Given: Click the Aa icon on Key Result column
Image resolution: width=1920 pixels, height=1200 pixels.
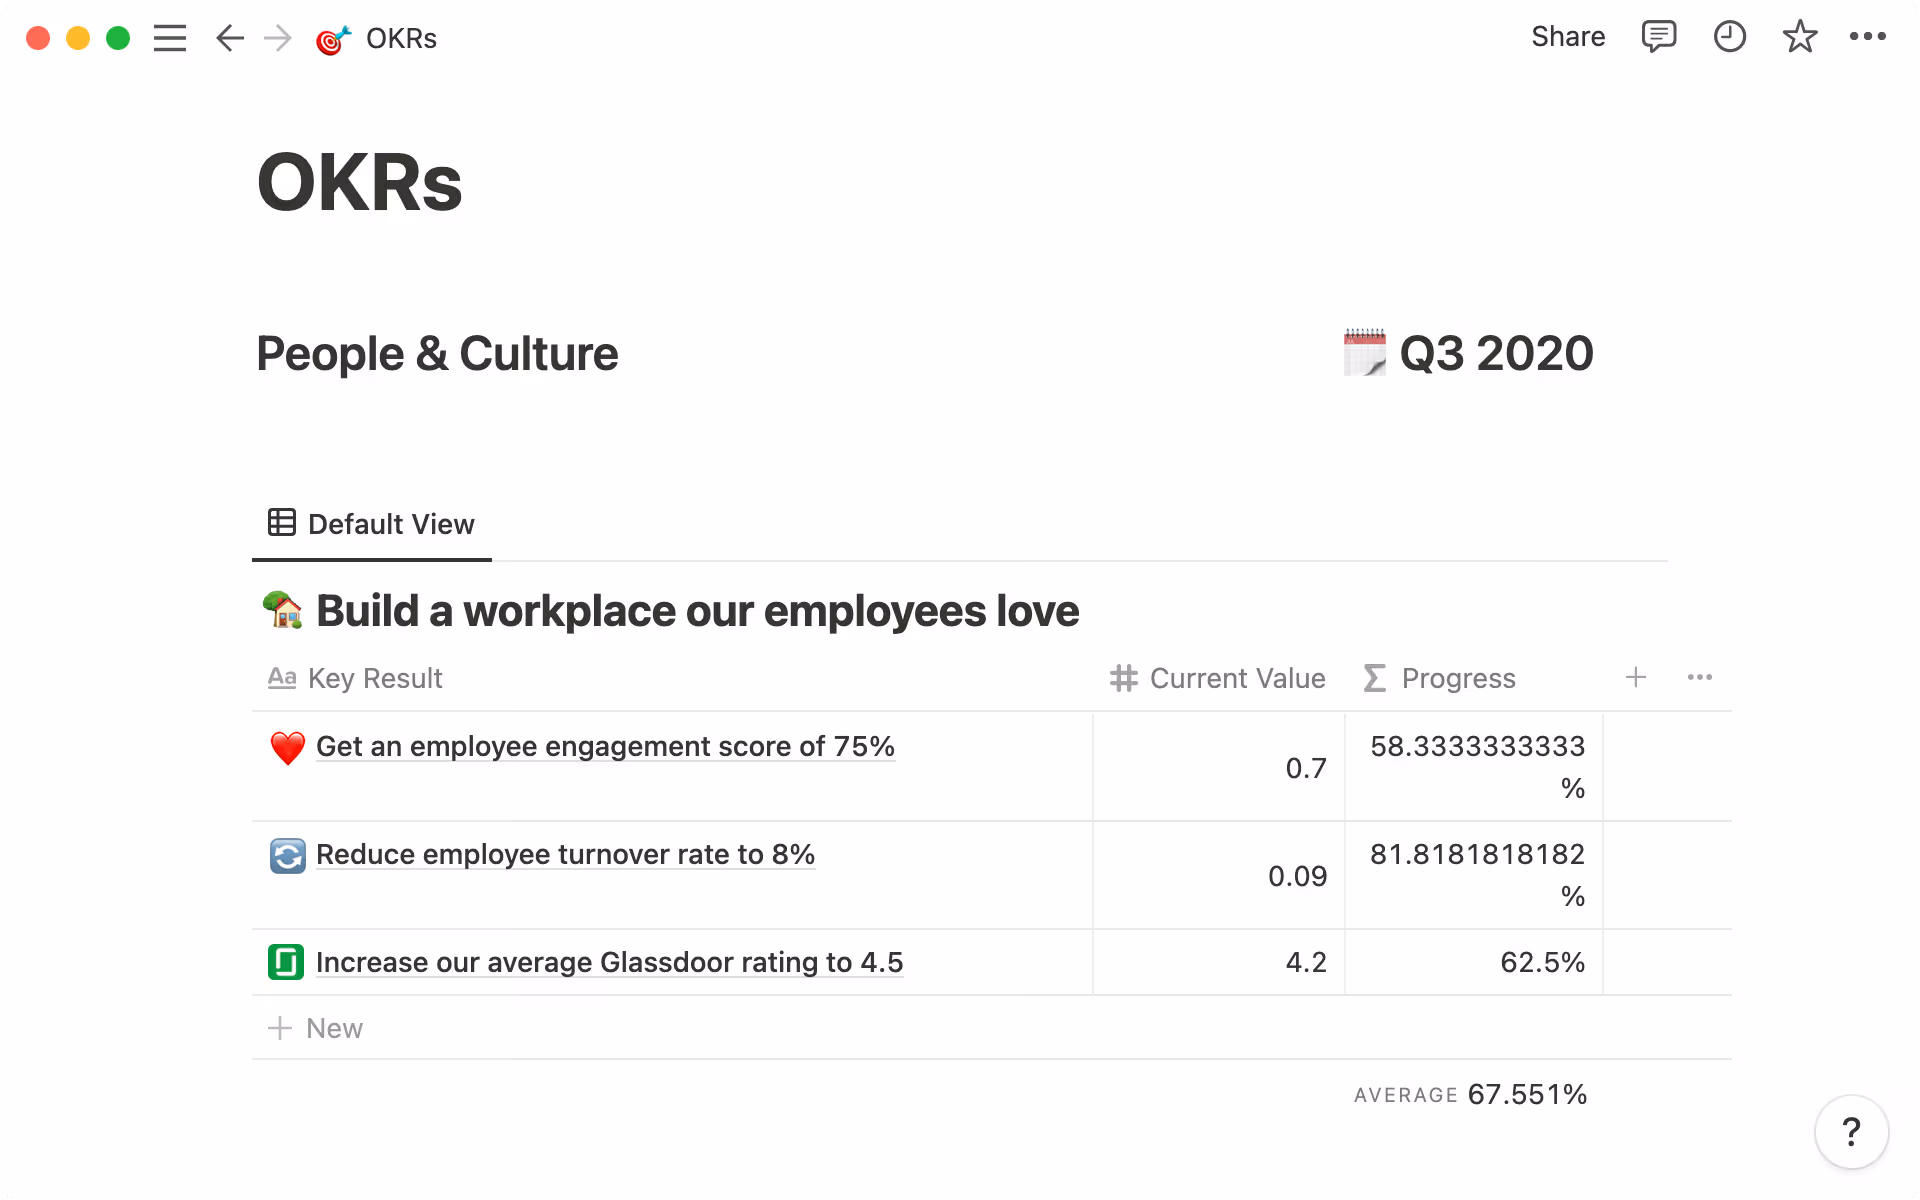Looking at the screenshot, I should point(281,677).
